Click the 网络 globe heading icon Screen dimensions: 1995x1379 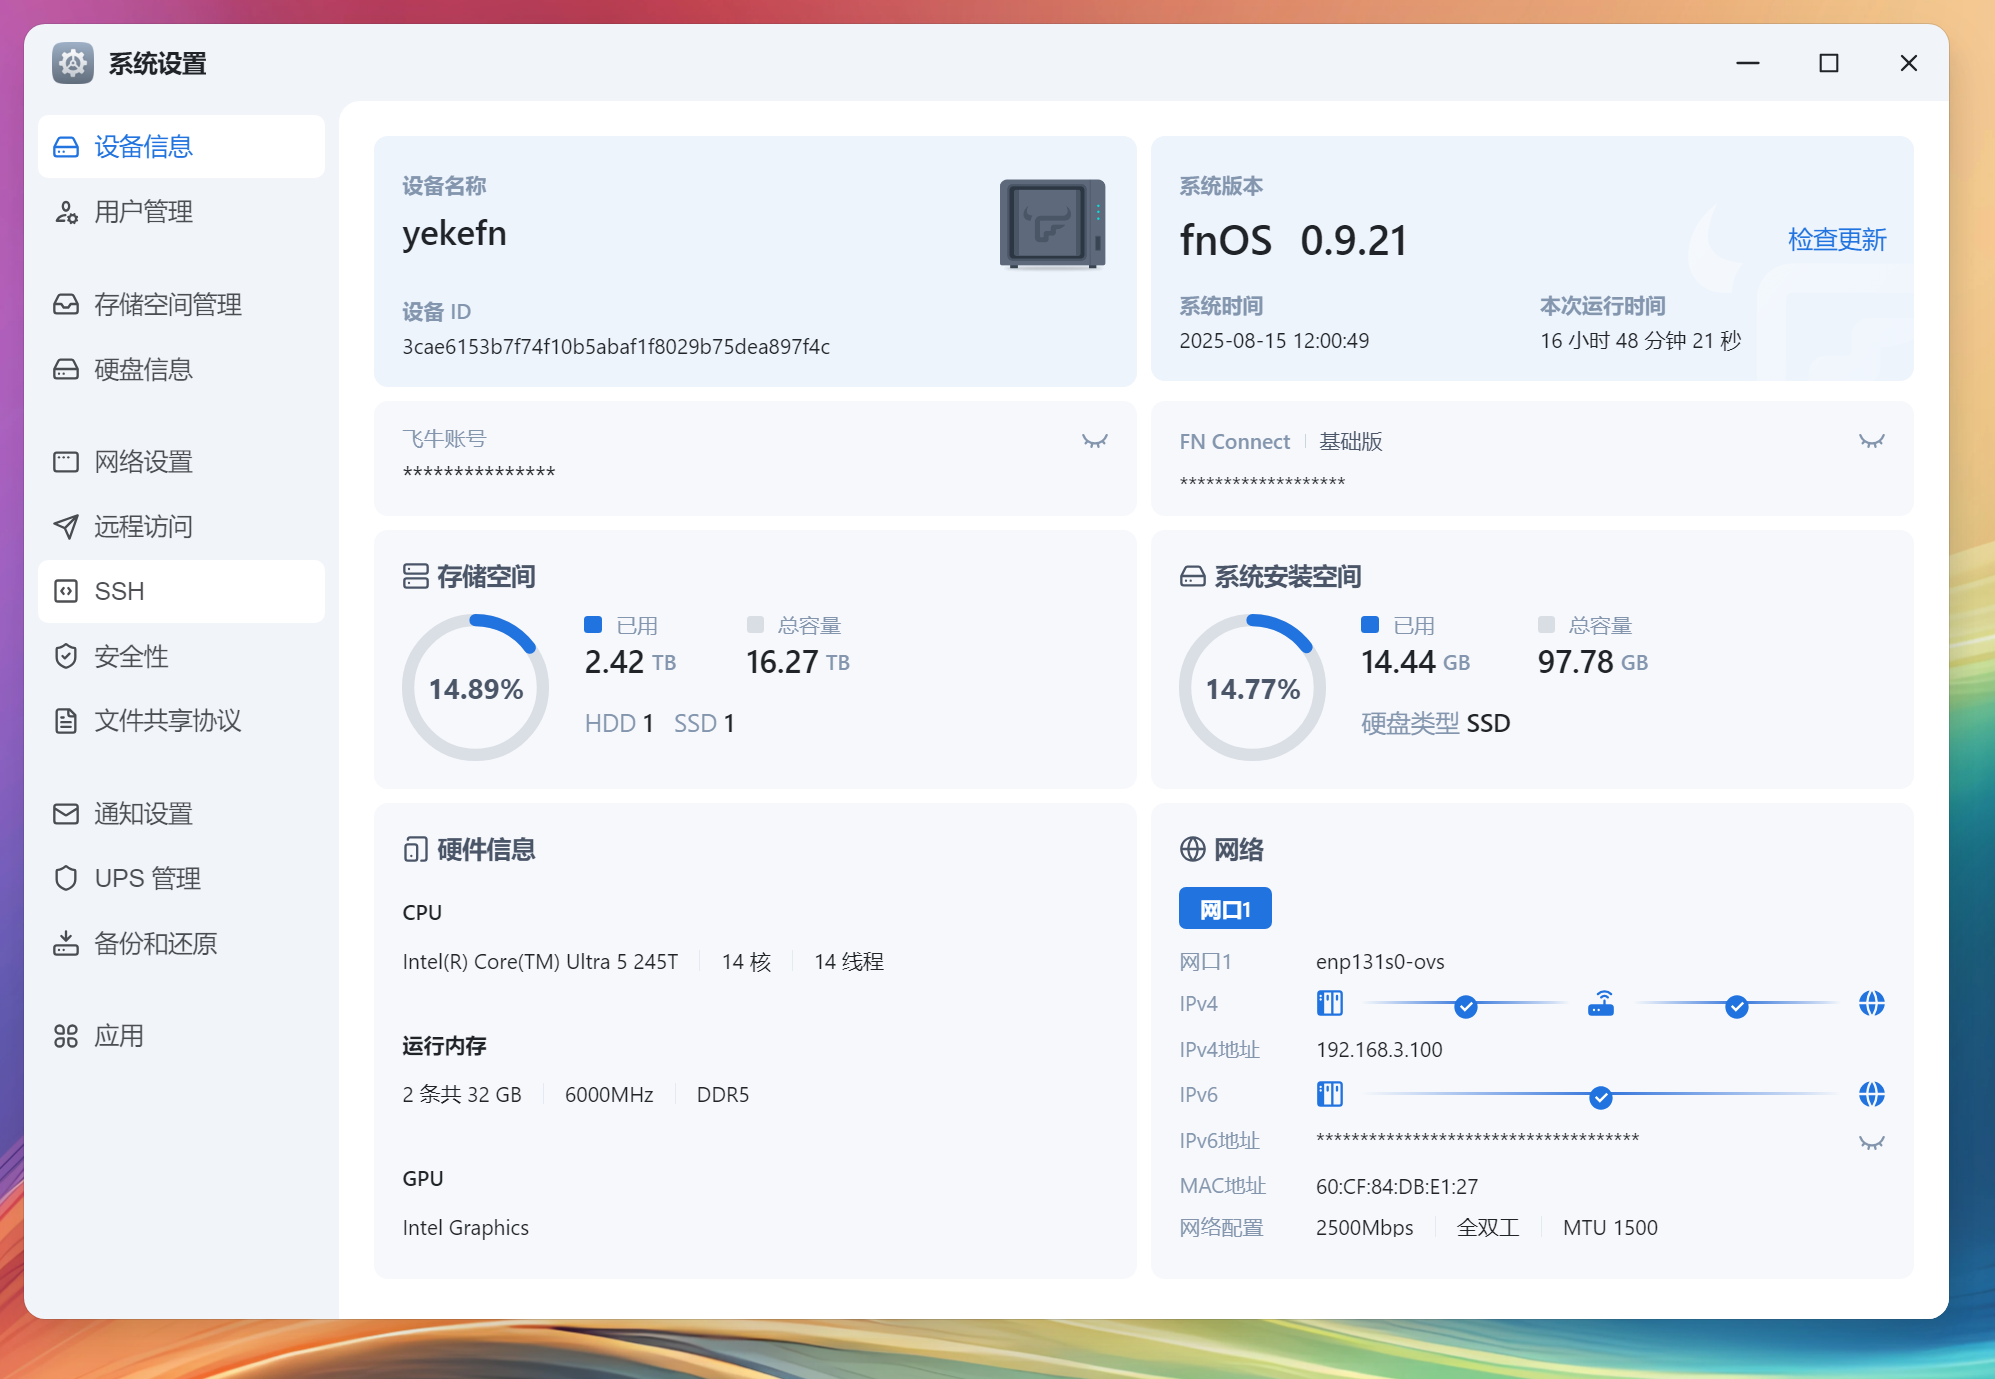coord(1193,849)
